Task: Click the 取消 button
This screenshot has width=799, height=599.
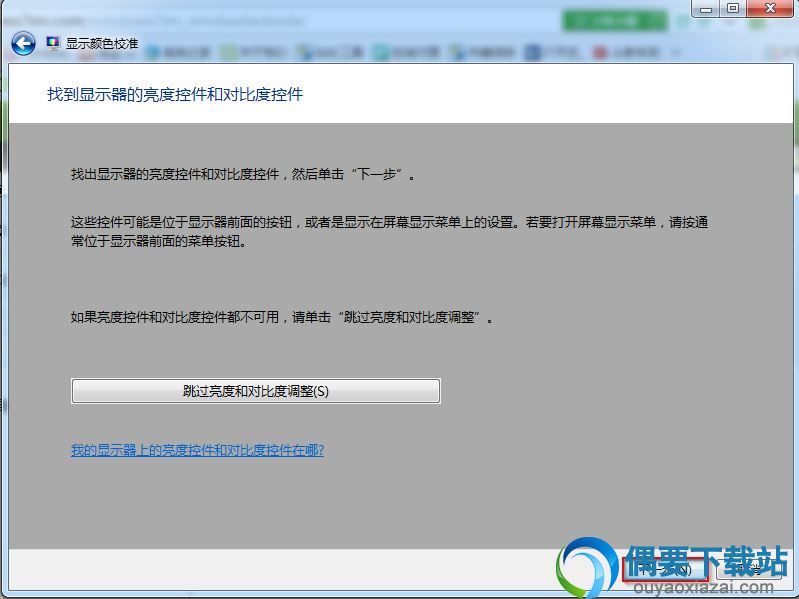Action: pyautogui.click(x=750, y=569)
